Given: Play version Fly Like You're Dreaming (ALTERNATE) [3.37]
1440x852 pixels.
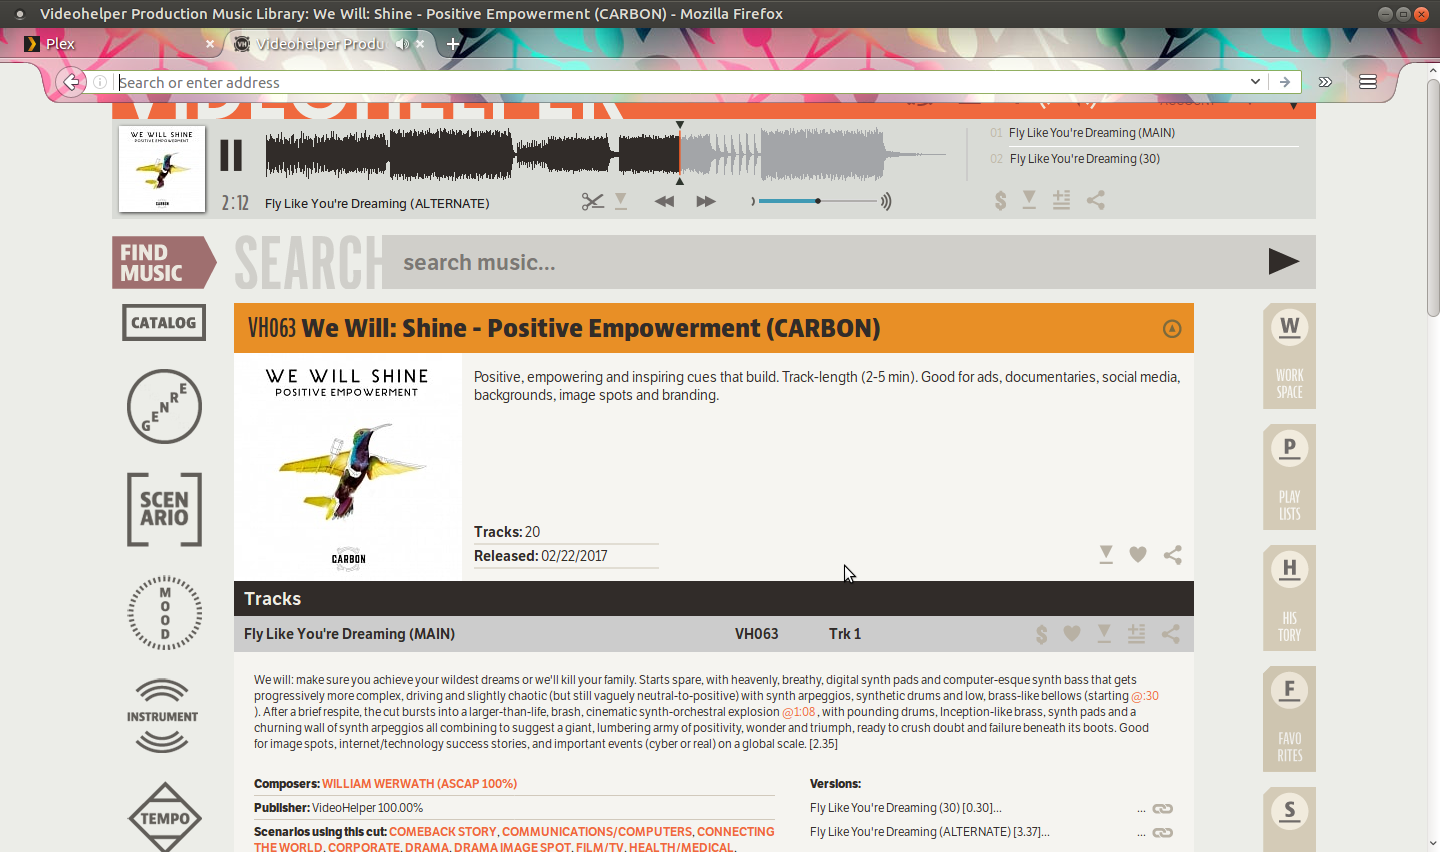Looking at the screenshot, I should [x=930, y=832].
